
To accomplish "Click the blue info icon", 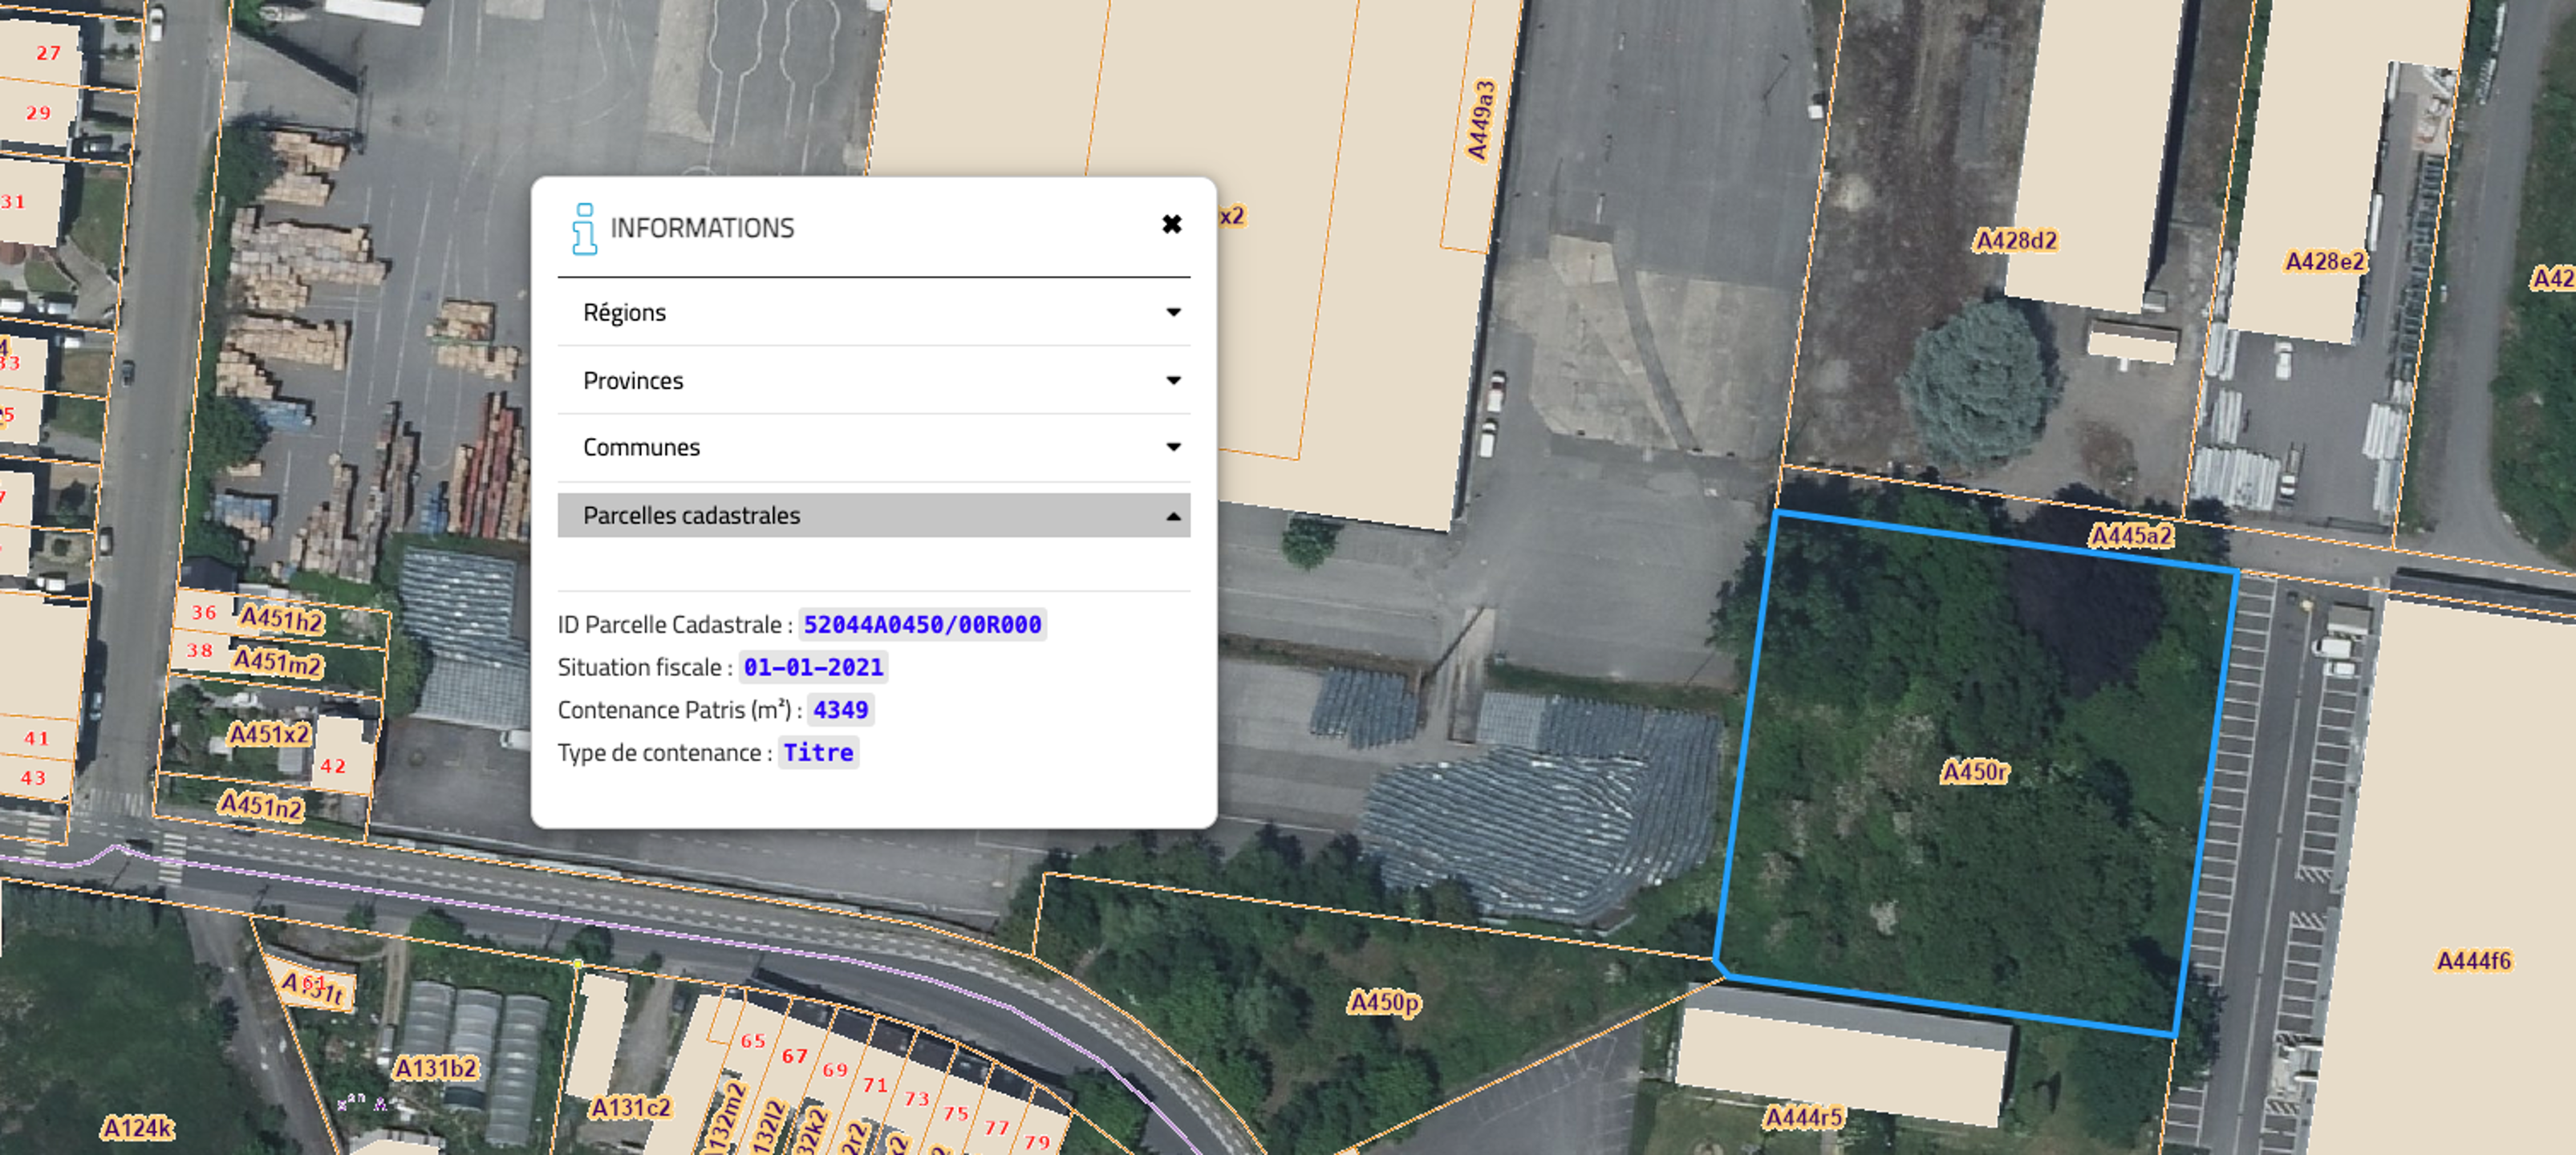I will click(x=584, y=229).
